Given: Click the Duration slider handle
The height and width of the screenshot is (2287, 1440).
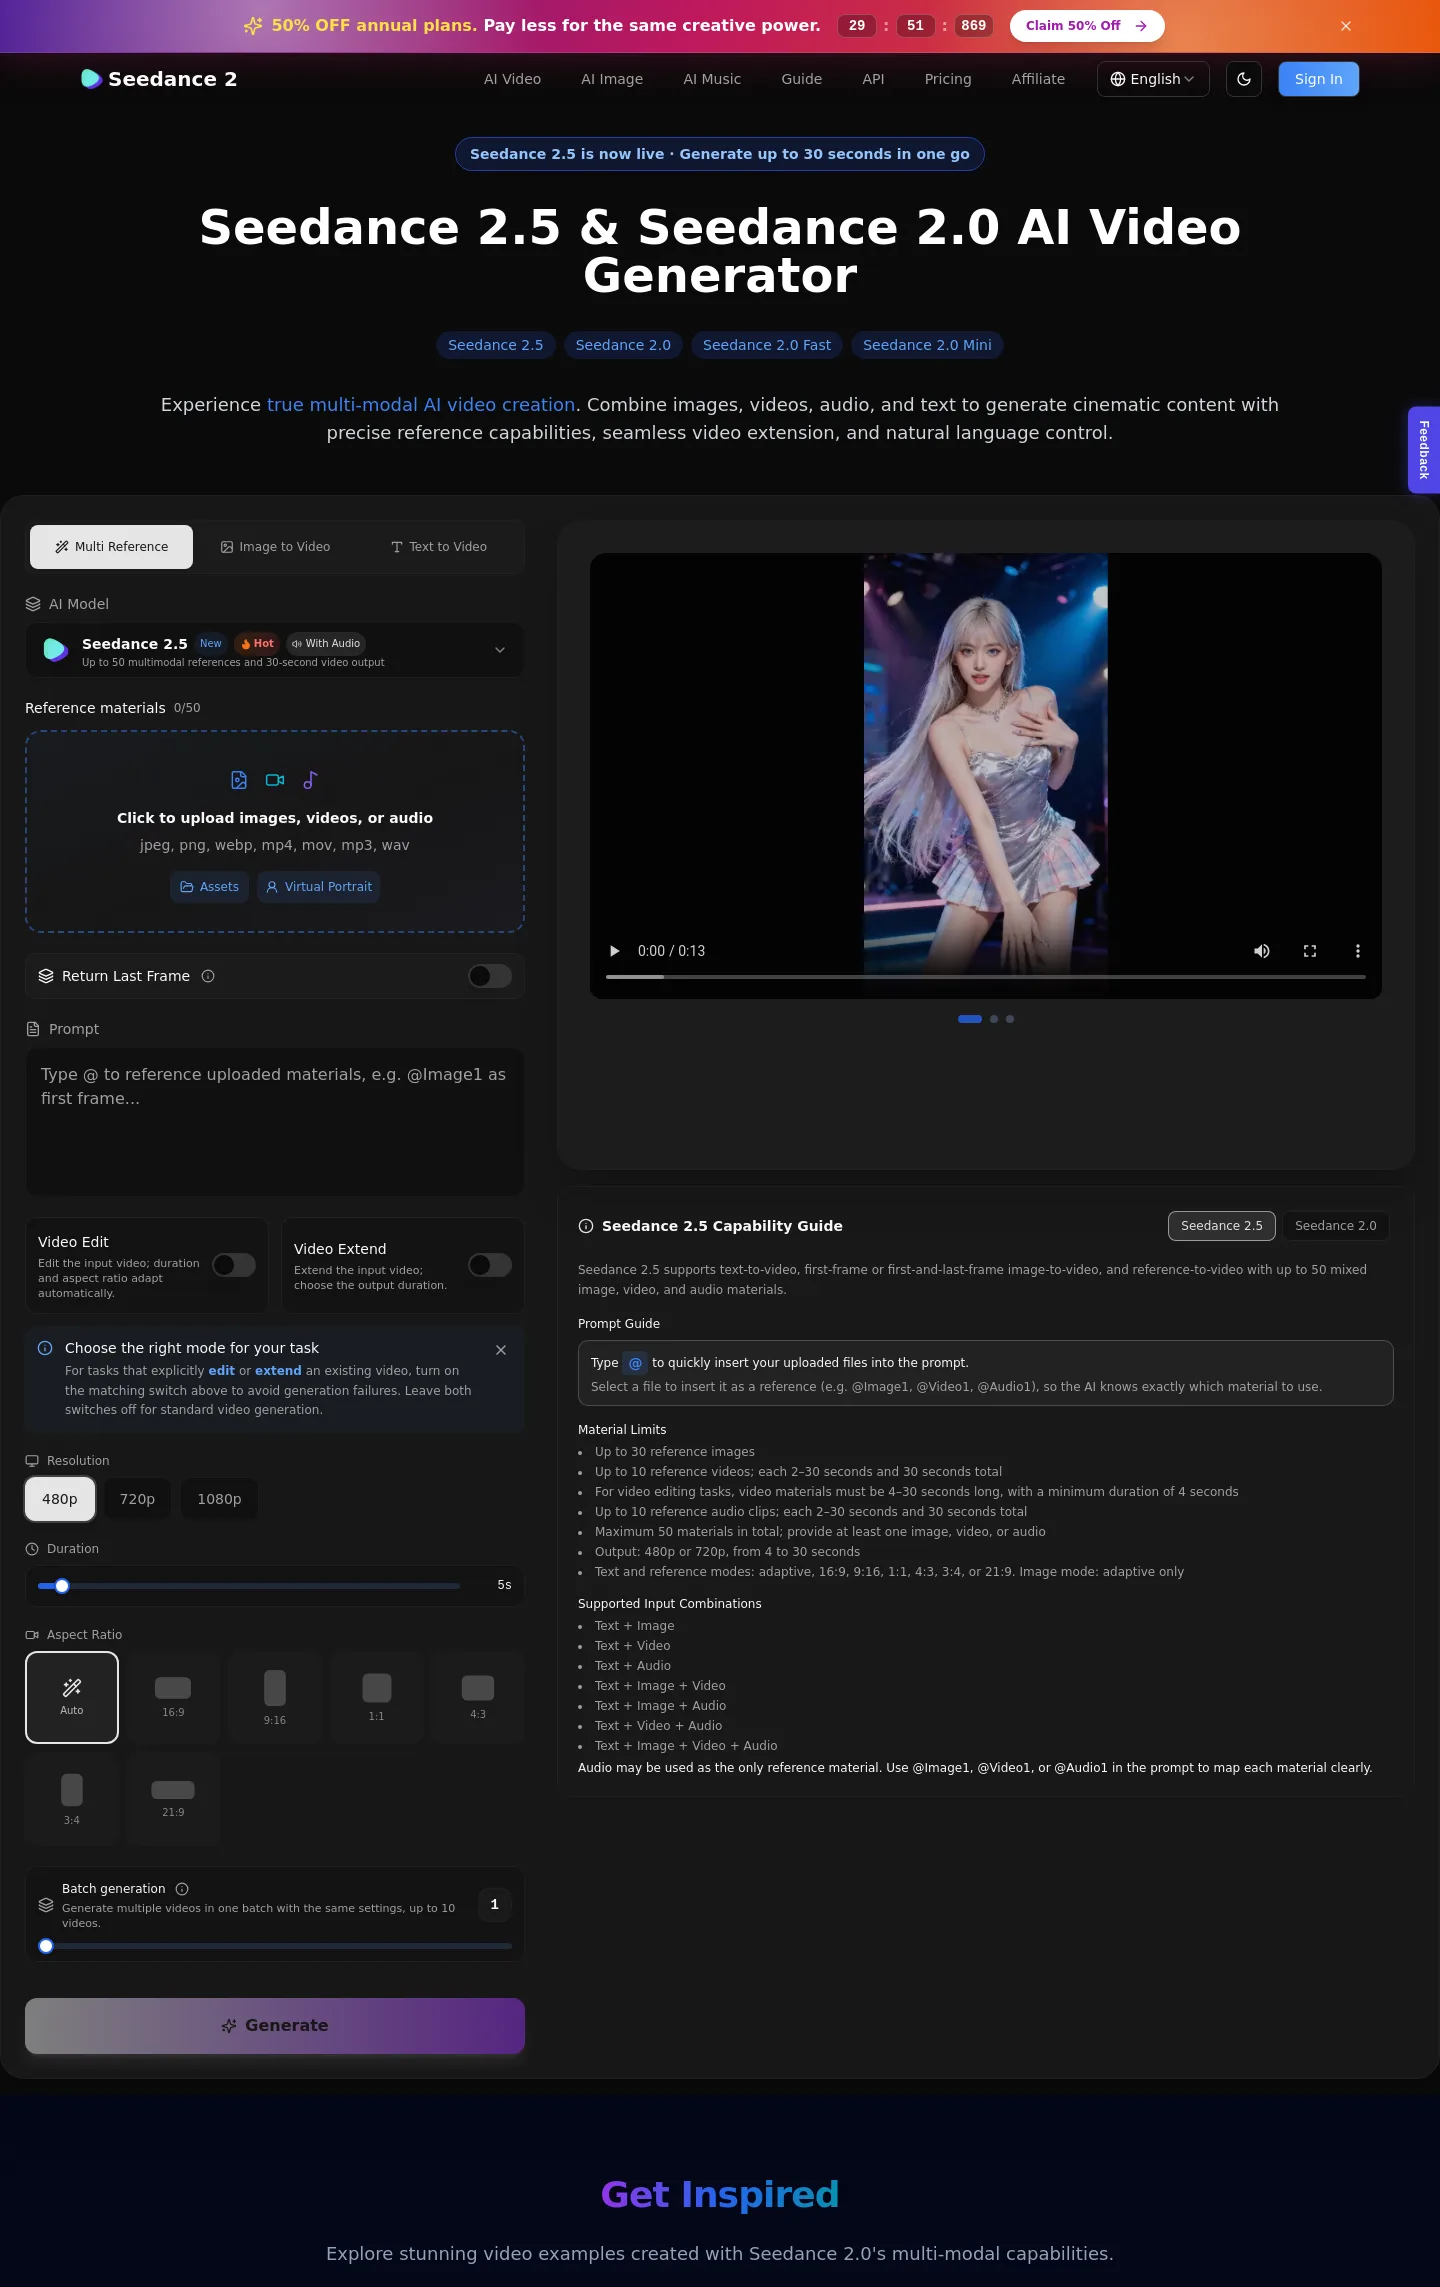Looking at the screenshot, I should [62, 1586].
